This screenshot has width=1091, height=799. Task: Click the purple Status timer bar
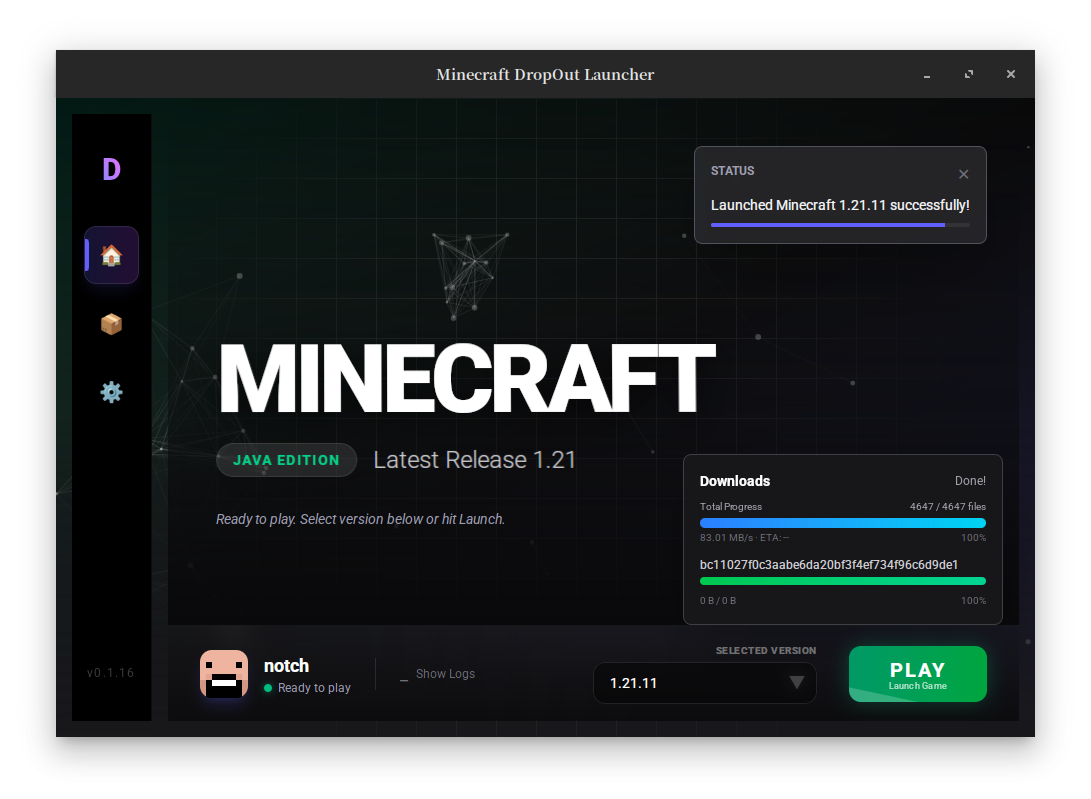[828, 225]
